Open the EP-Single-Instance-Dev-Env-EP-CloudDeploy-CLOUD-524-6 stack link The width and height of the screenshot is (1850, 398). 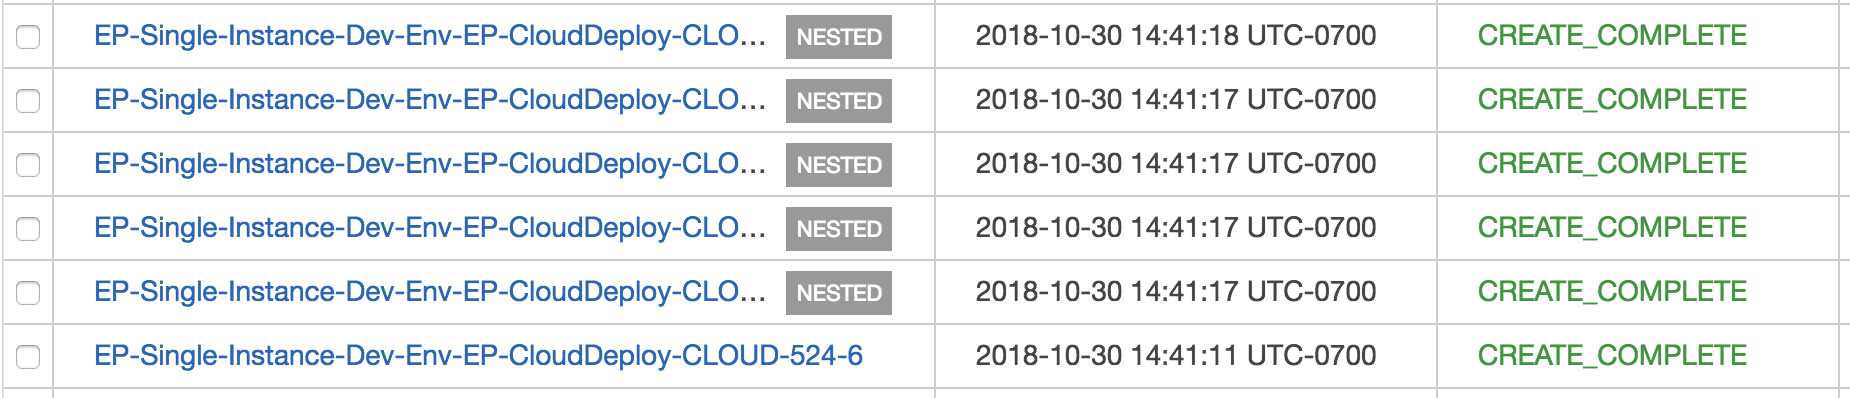click(478, 356)
